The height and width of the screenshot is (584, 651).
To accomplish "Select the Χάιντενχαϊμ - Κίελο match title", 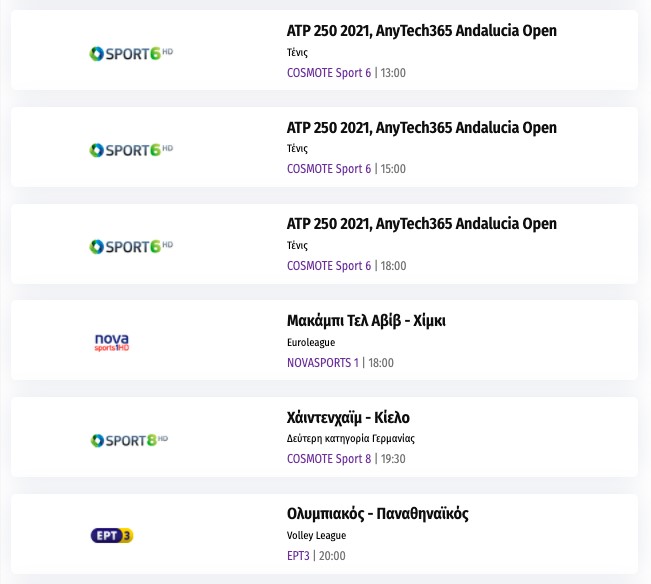I will pos(348,418).
